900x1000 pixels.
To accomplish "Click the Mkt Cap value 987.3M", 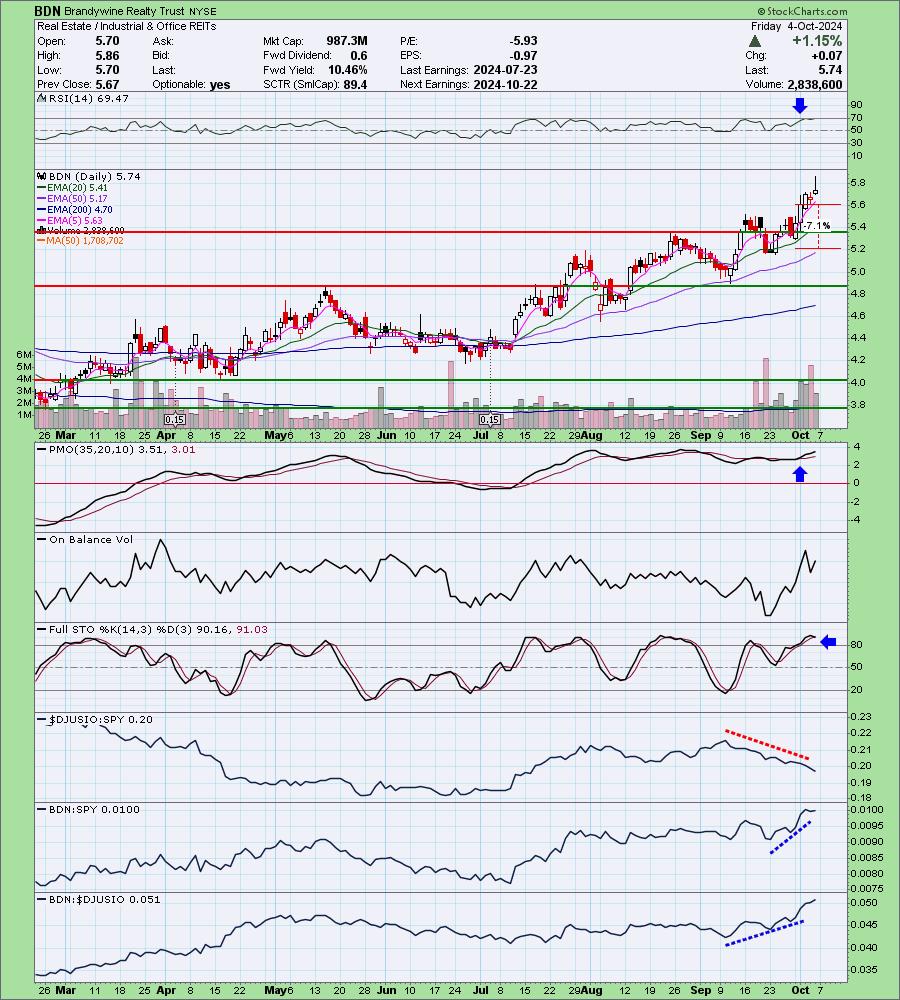I will tap(347, 41).
